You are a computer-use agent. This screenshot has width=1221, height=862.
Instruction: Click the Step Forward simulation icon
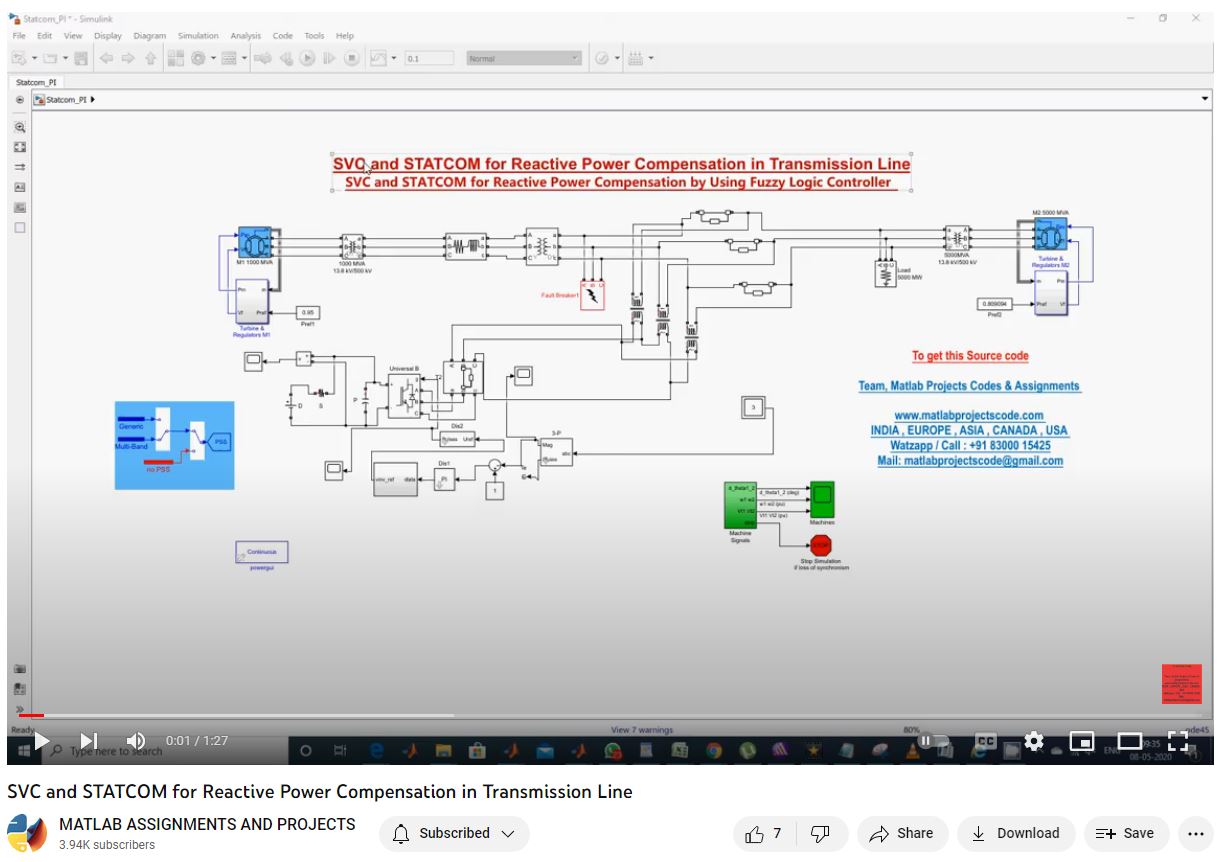coord(330,59)
